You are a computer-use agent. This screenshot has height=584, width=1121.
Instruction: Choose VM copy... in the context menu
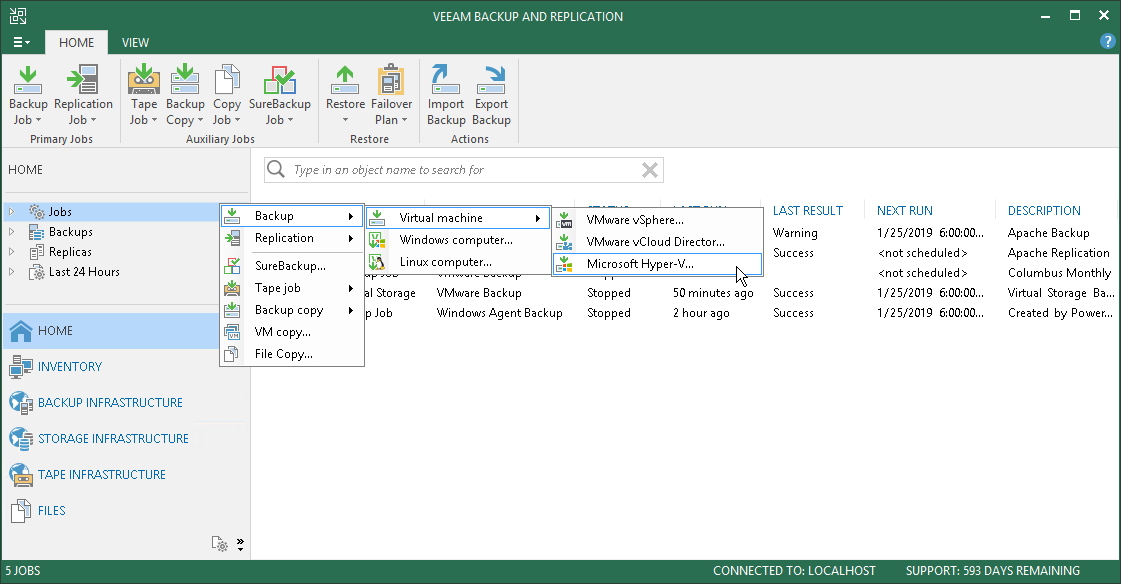[292, 332]
